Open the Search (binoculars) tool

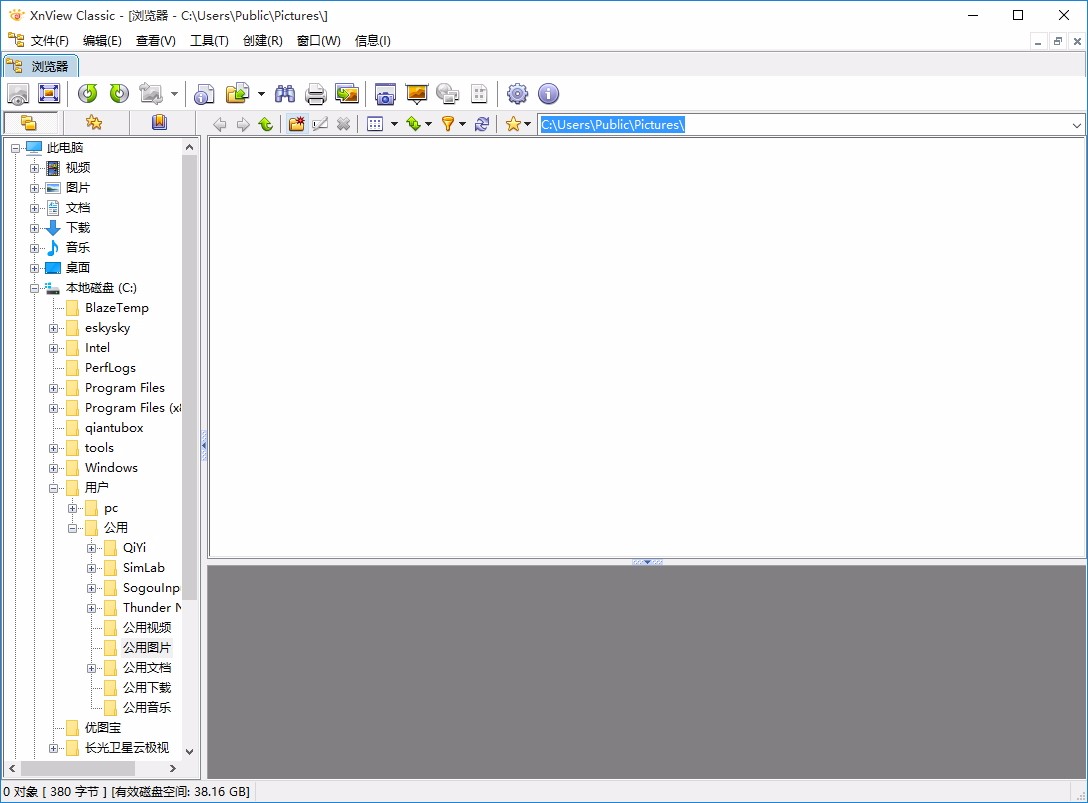pyautogui.click(x=285, y=93)
